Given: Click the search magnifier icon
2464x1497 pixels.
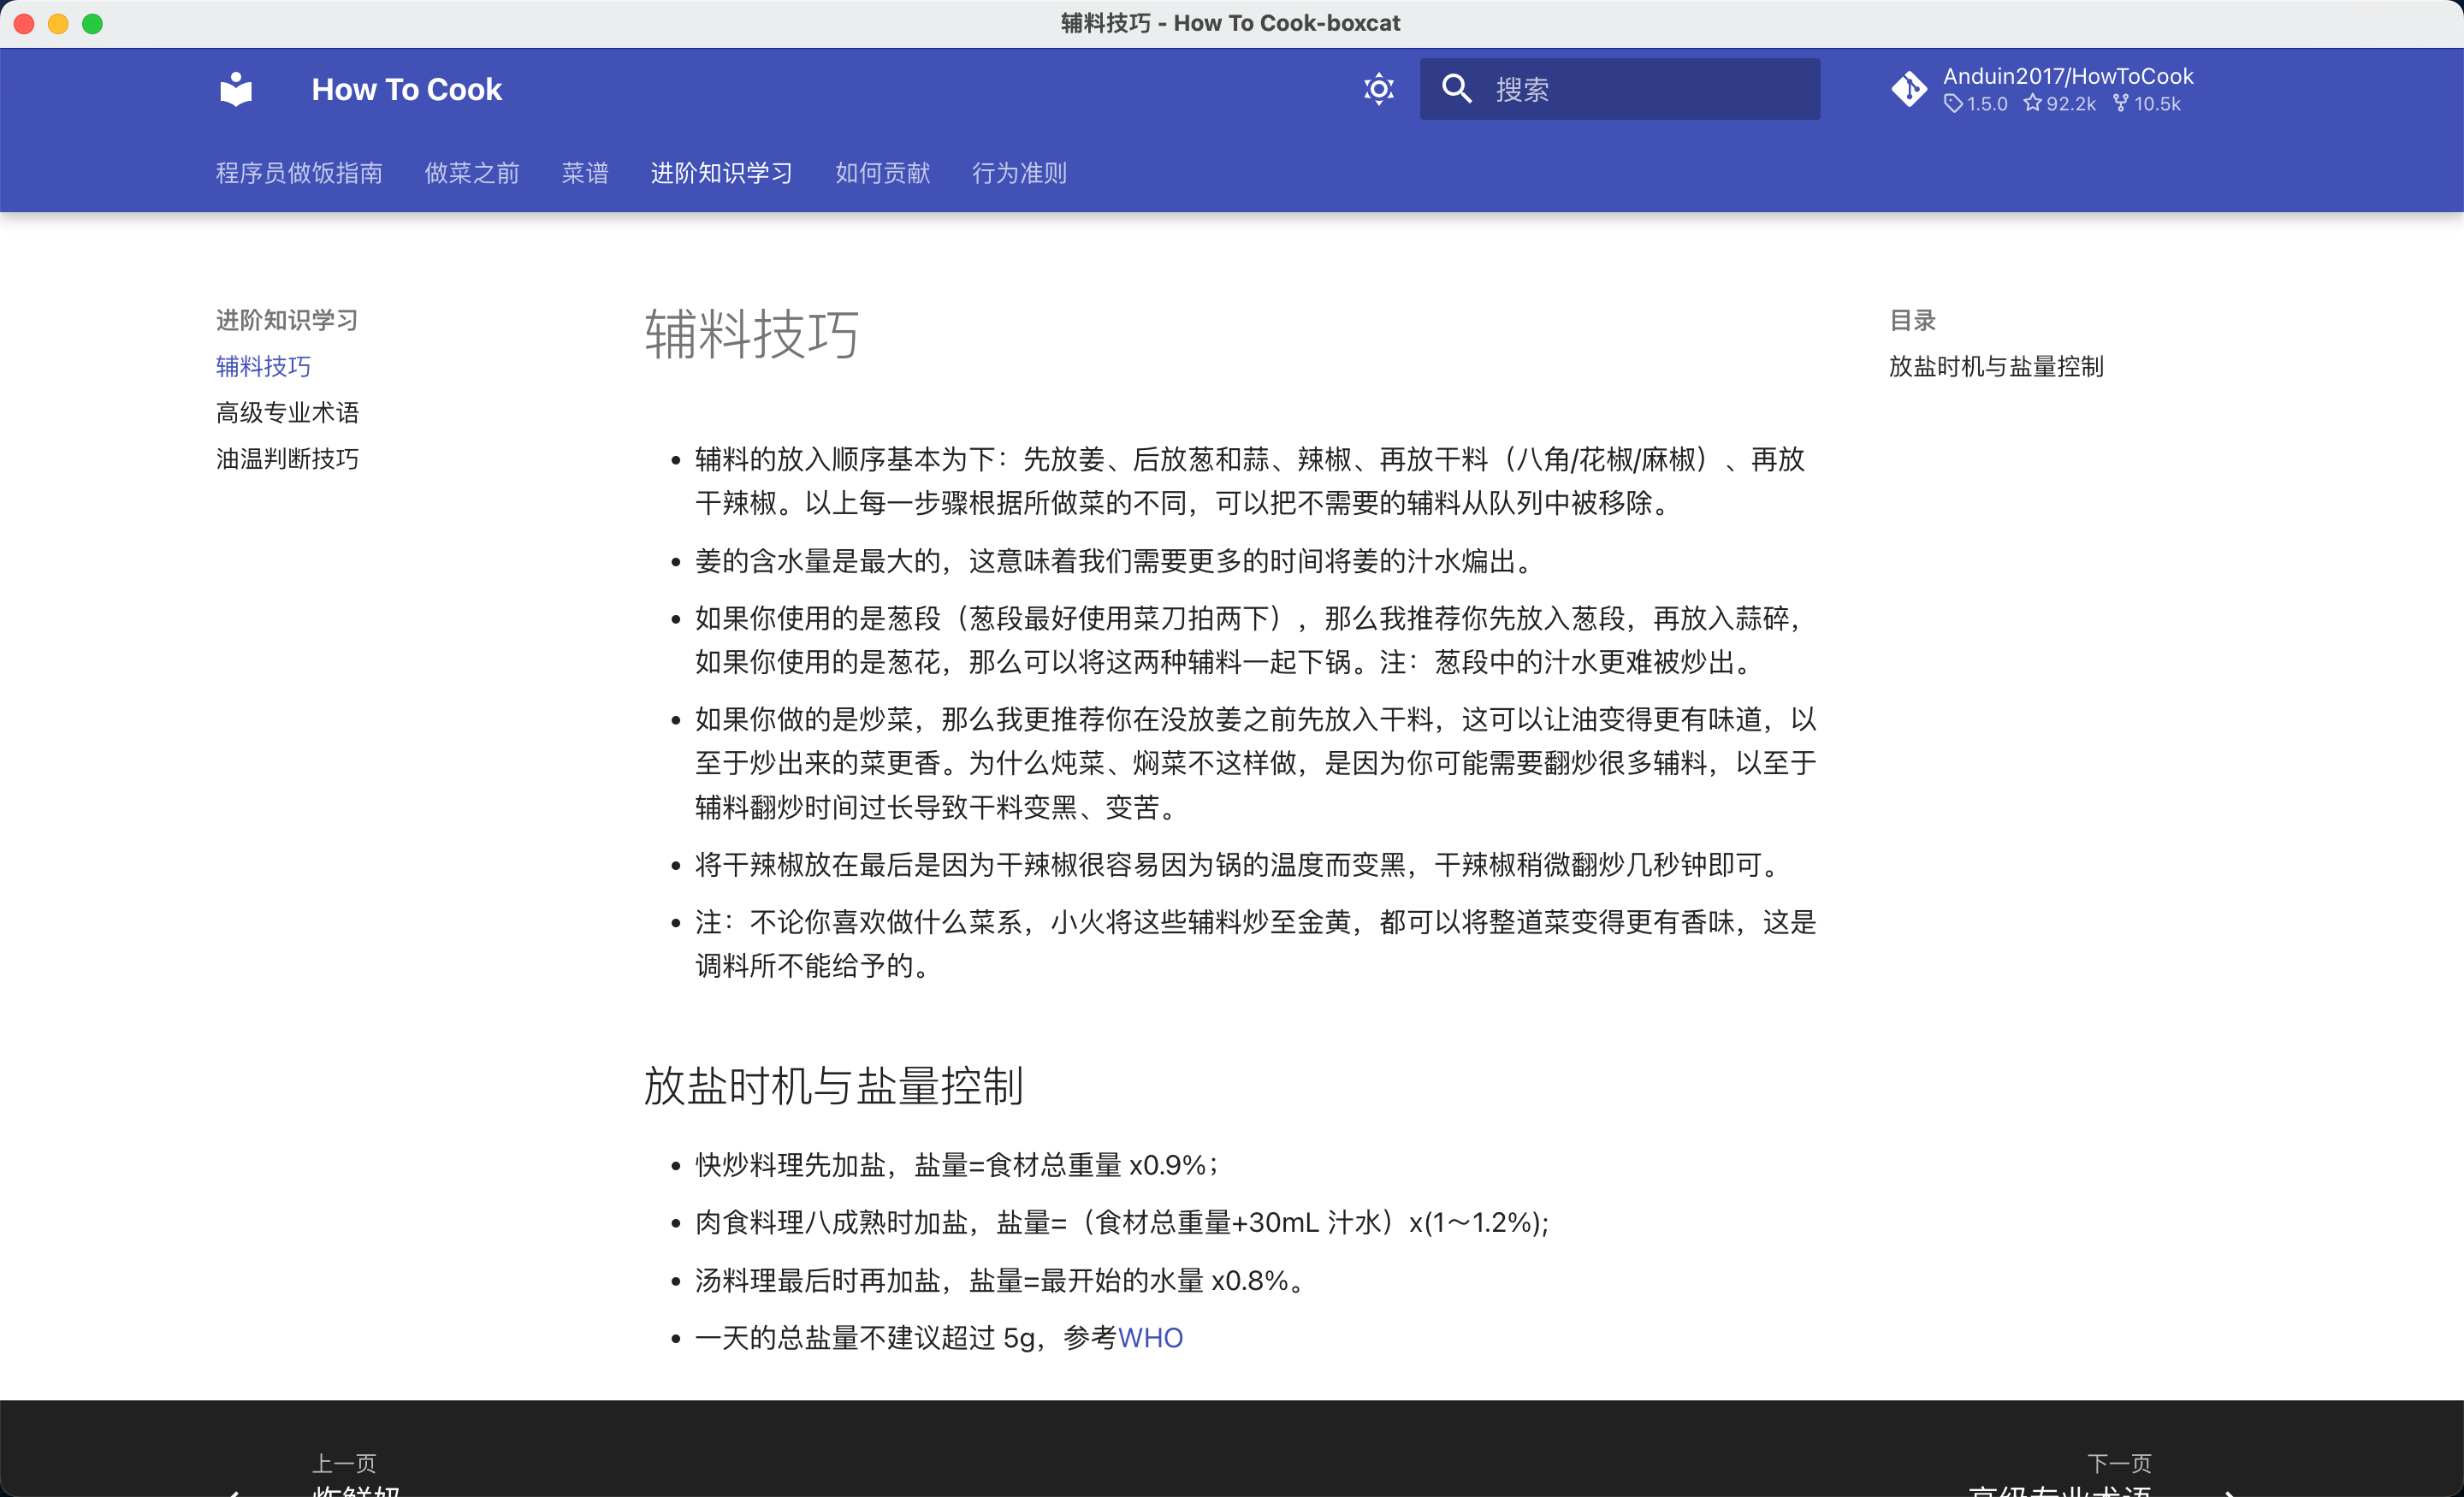Looking at the screenshot, I should tap(1456, 89).
